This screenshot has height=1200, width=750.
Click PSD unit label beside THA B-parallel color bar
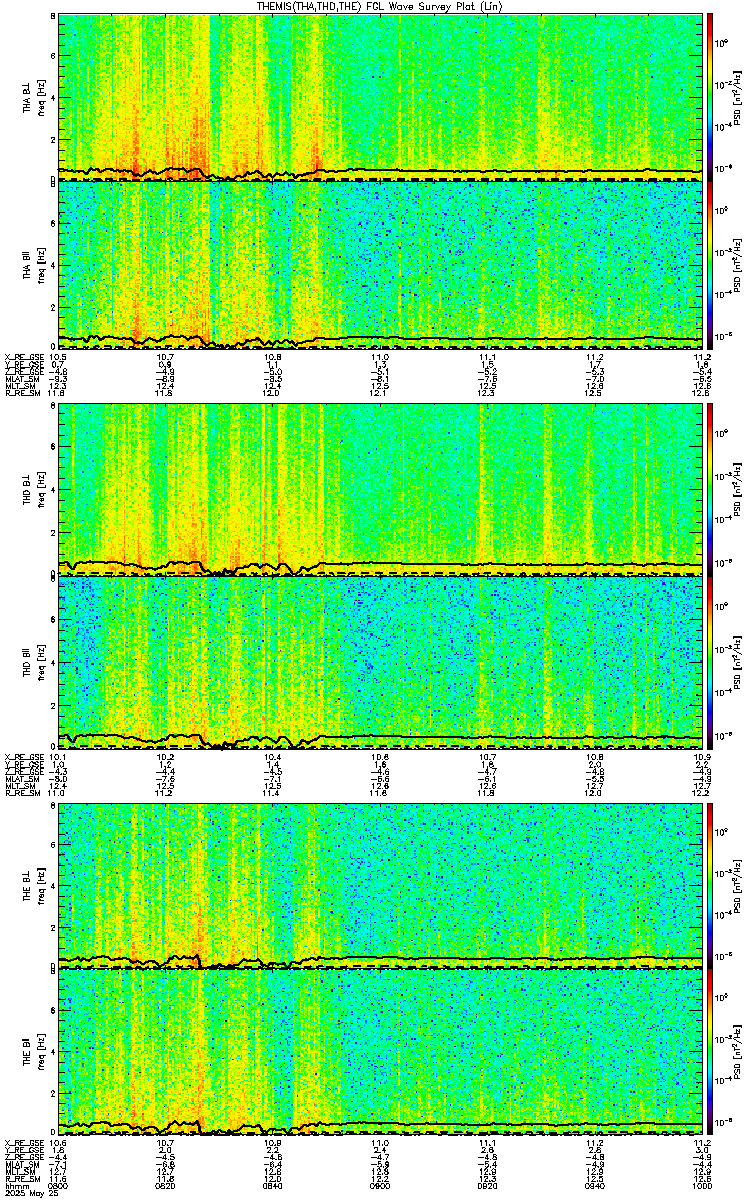736,265
